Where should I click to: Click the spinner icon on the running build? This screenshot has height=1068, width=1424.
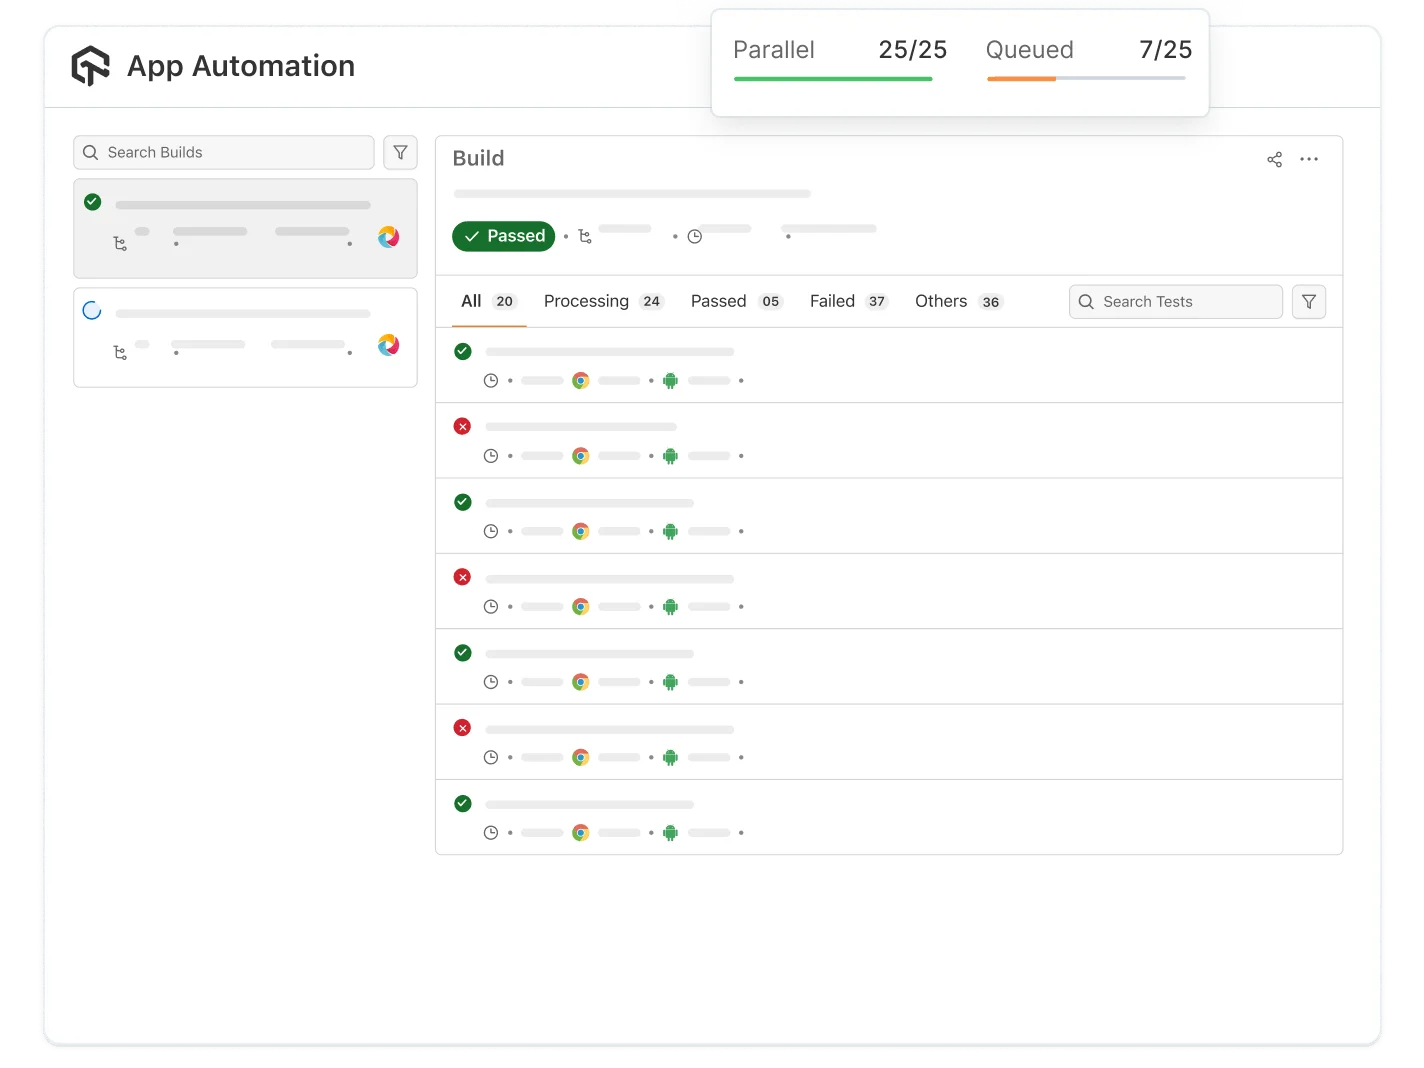92,310
